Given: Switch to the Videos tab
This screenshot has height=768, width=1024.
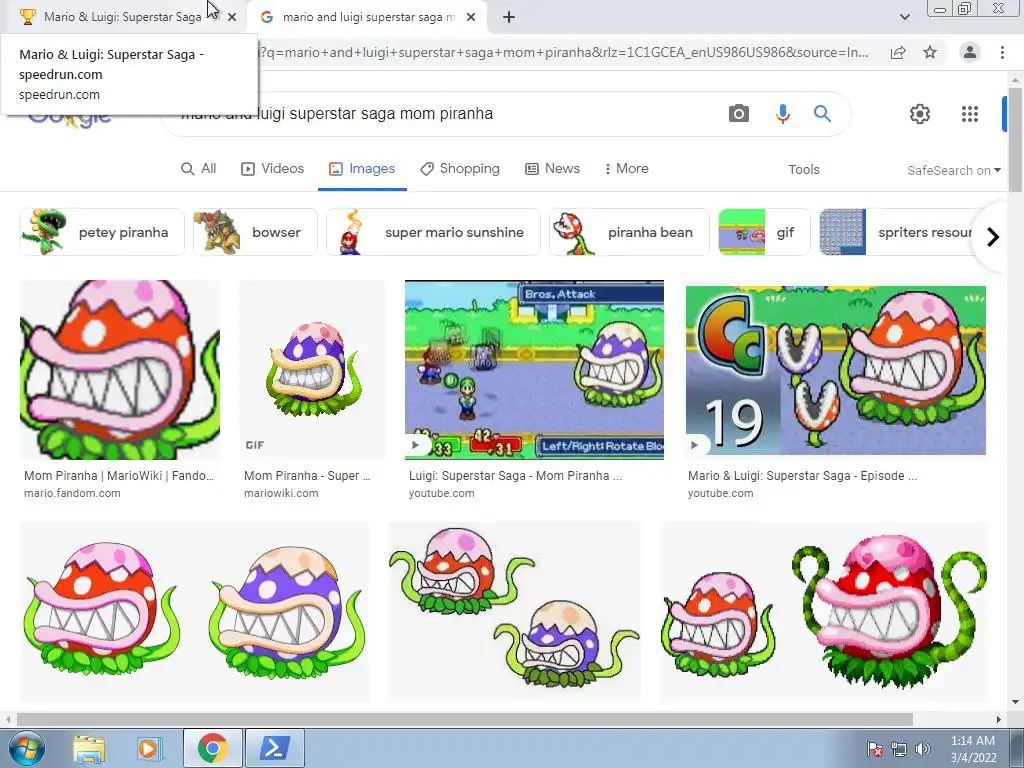Looking at the screenshot, I should pos(272,168).
